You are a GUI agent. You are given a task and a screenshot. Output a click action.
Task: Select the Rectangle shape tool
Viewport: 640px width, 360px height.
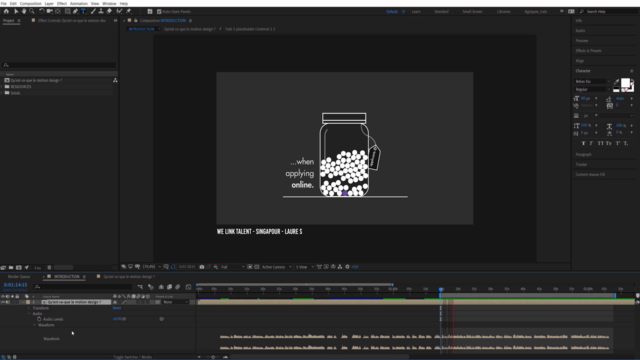click(68, 11)
